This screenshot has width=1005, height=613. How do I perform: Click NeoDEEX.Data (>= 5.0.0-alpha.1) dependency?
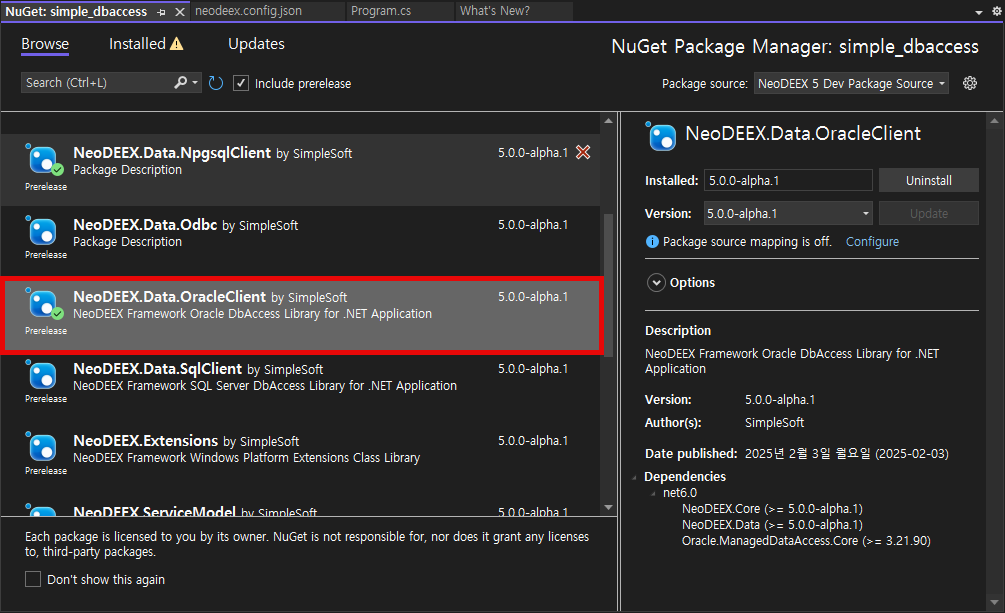772,525
